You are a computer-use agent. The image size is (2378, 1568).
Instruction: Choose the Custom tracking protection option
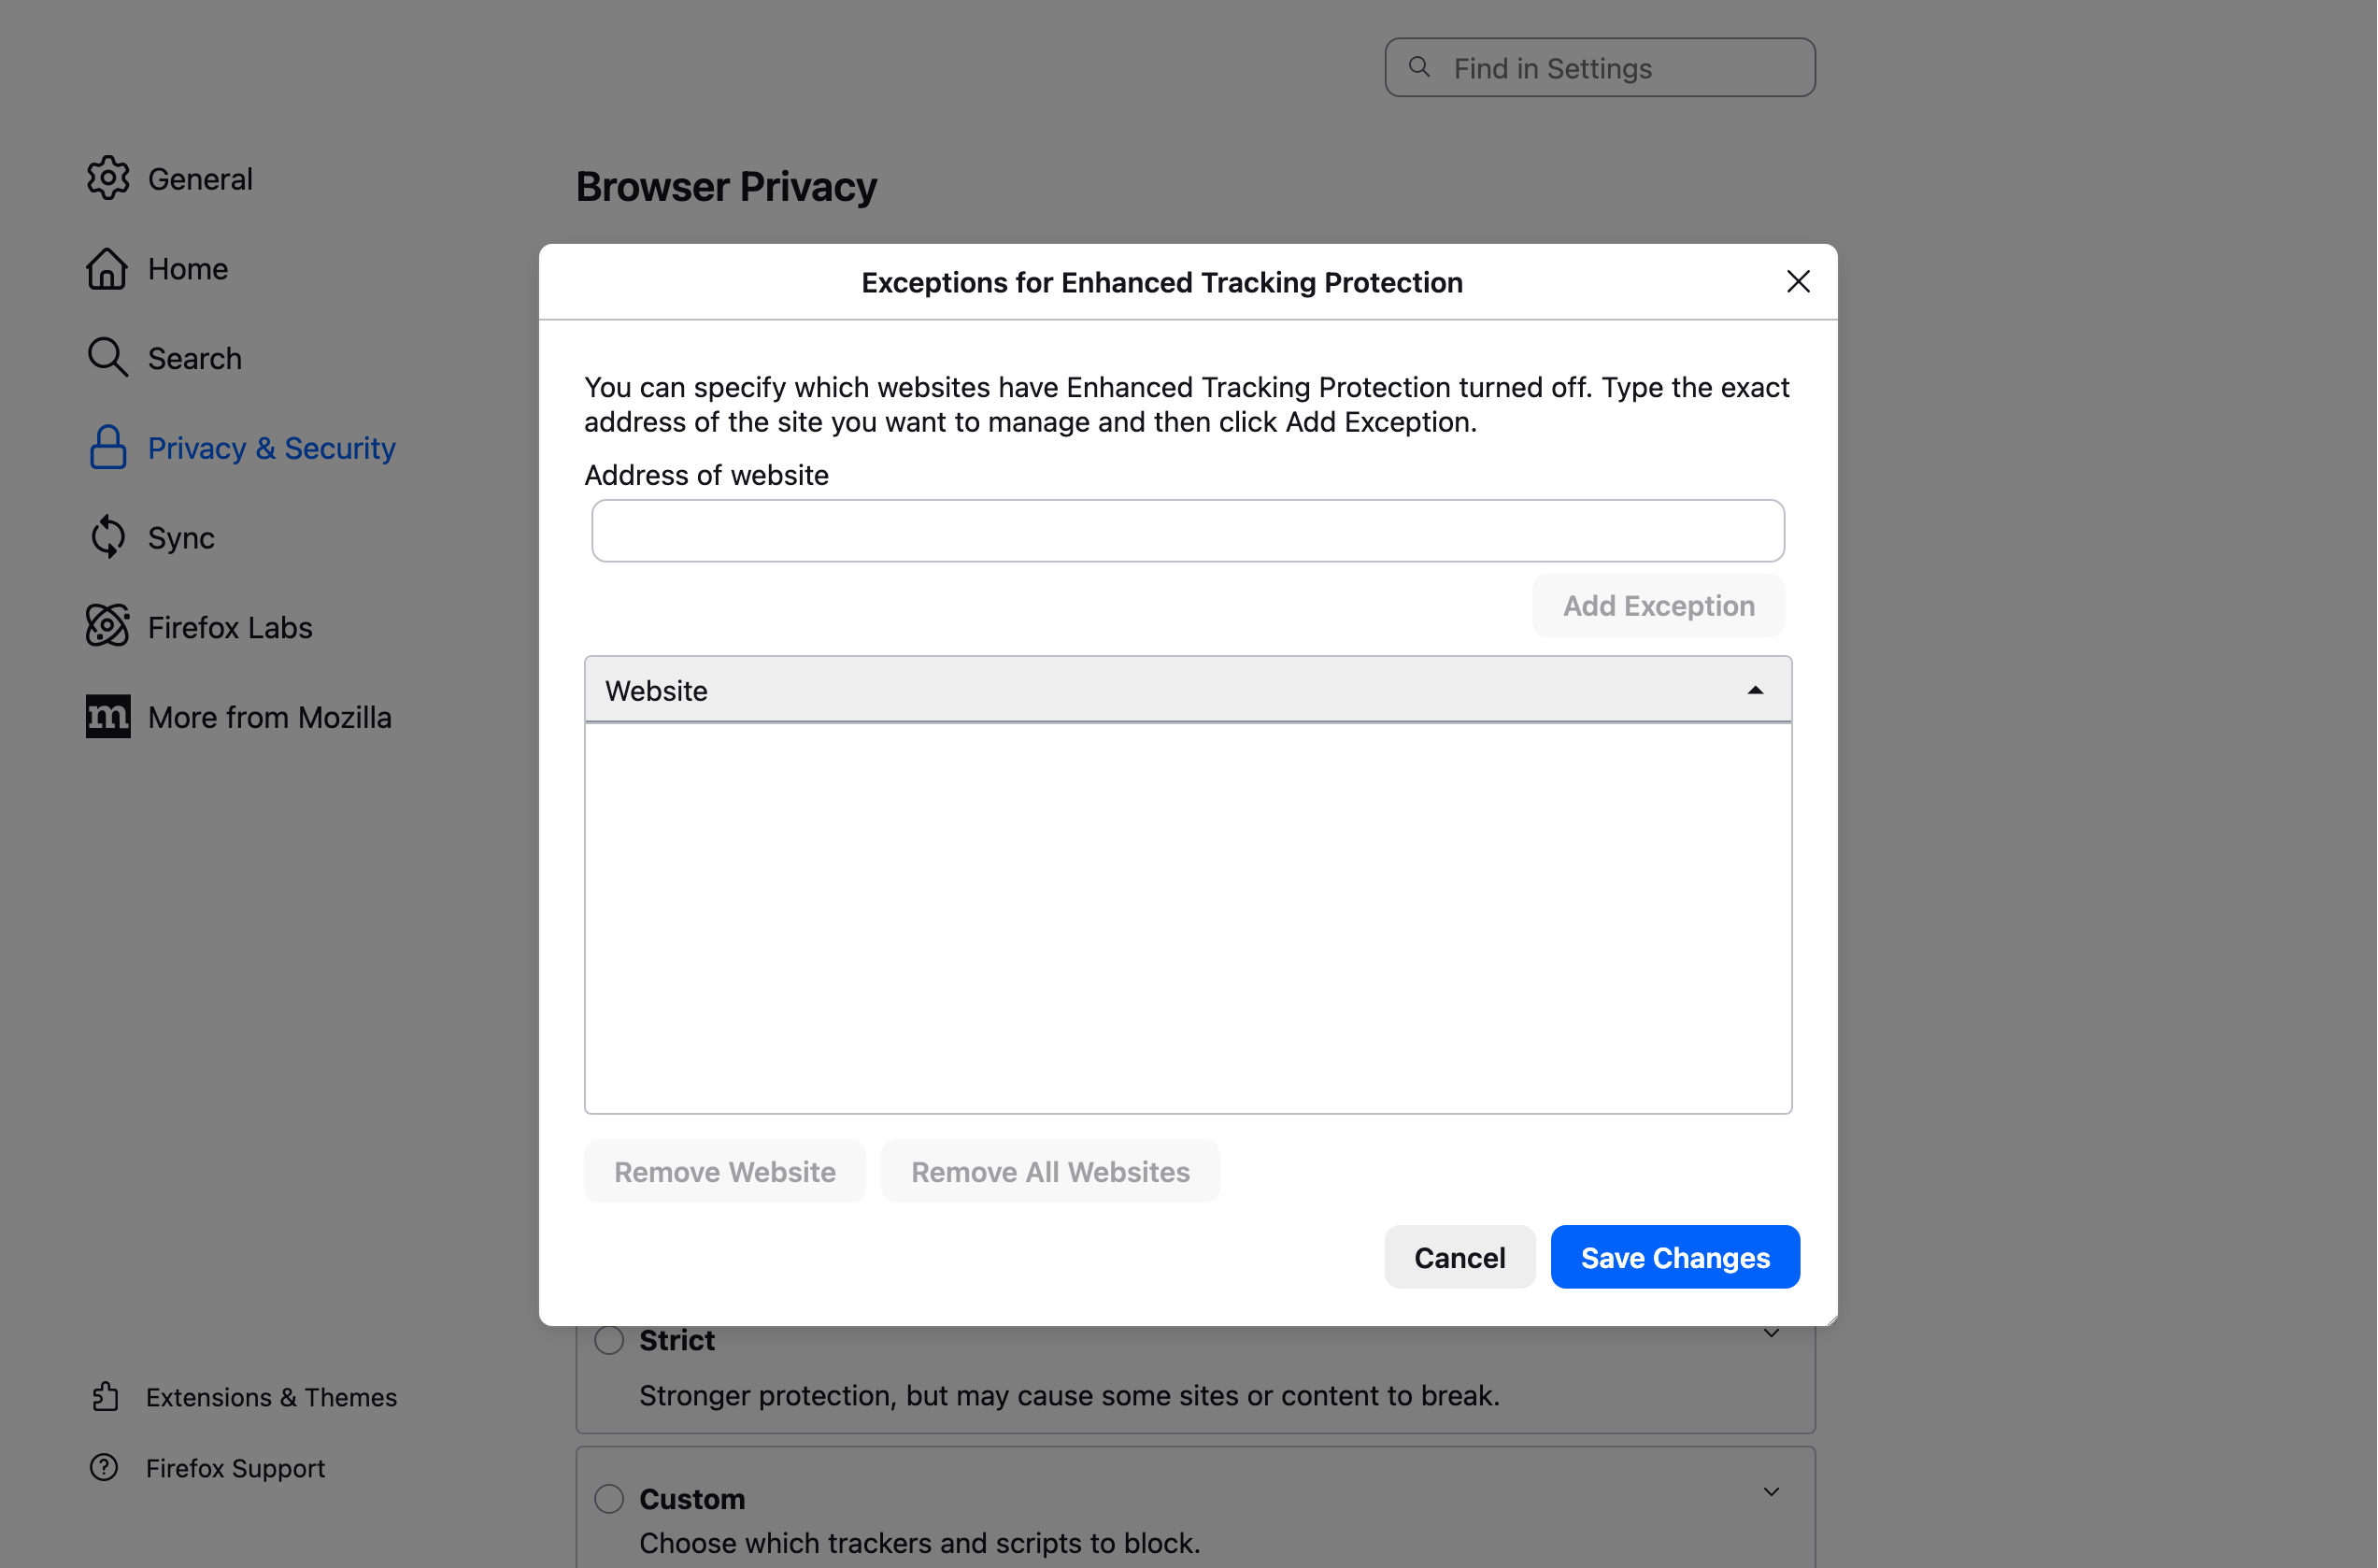(x=609, y=1497)
